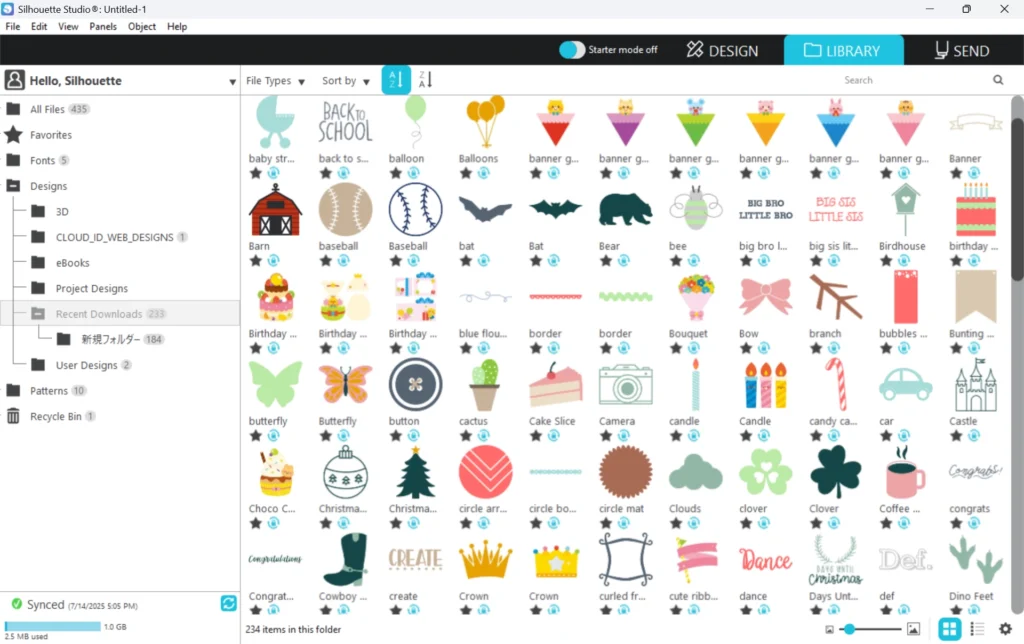Open the Panels menu
The image size is (1024, 644).
tap(103, 27)
